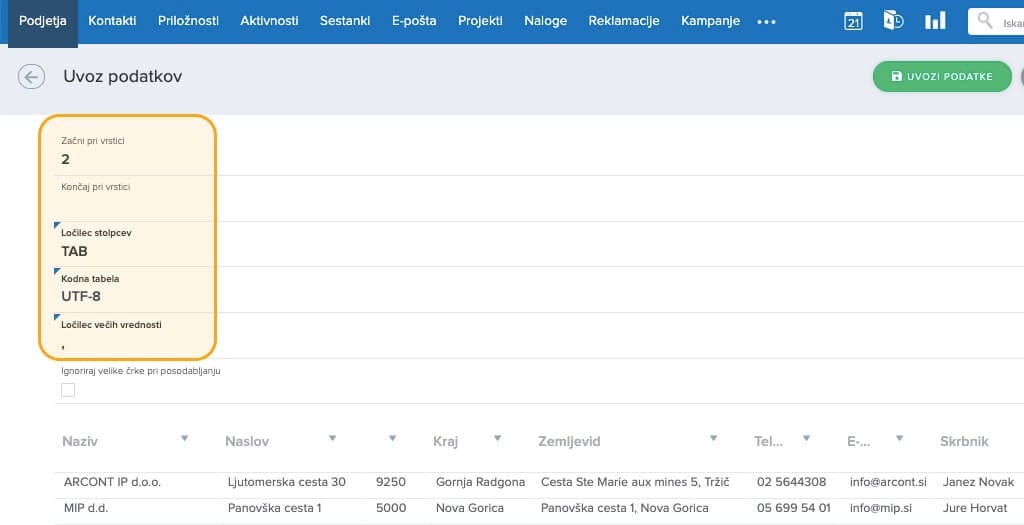Click the info@arcont.si cell
Viewport: 1024px width, 525px height.
888,482
